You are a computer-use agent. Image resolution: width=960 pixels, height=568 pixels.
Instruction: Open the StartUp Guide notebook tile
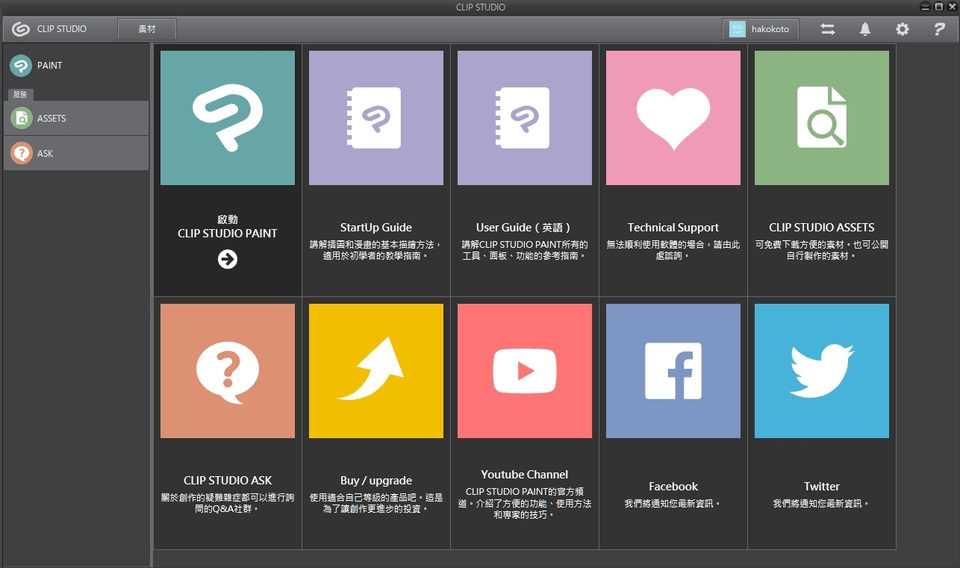pos(376,118)
